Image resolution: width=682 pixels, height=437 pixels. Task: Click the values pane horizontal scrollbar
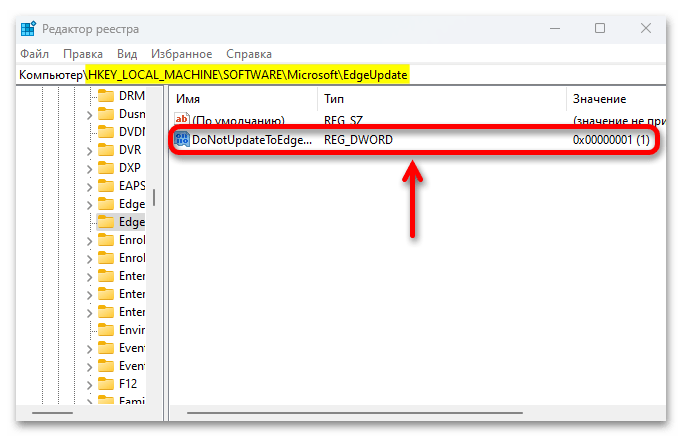click(x=354, y=413)
